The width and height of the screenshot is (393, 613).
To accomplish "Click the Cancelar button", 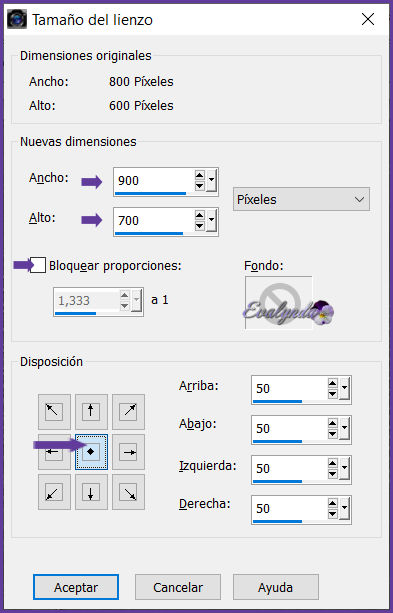I will tap(178, 587).
